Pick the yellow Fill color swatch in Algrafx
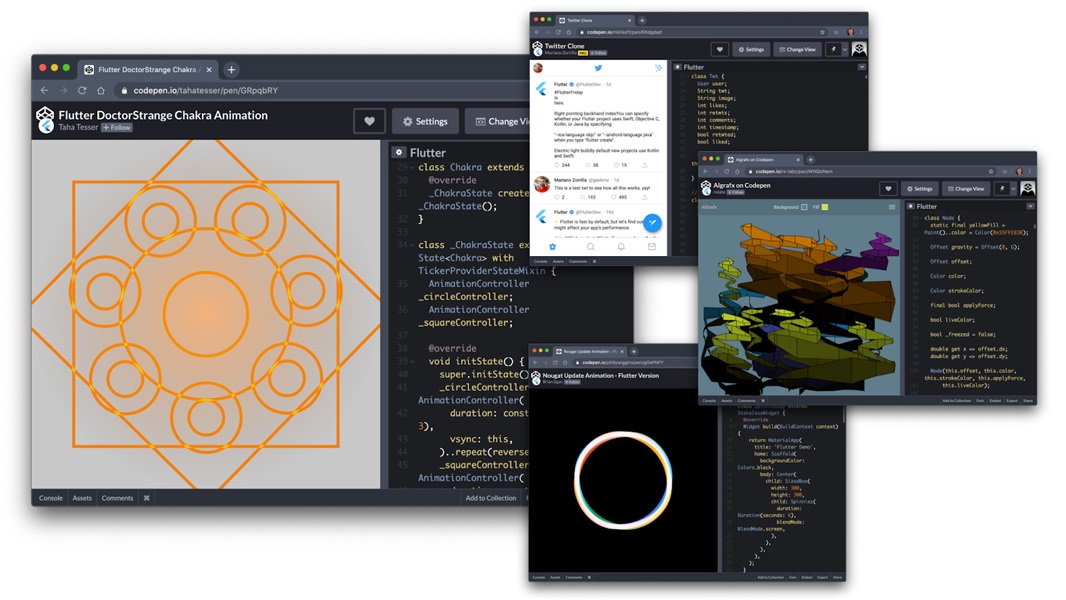 coord(824,207)
